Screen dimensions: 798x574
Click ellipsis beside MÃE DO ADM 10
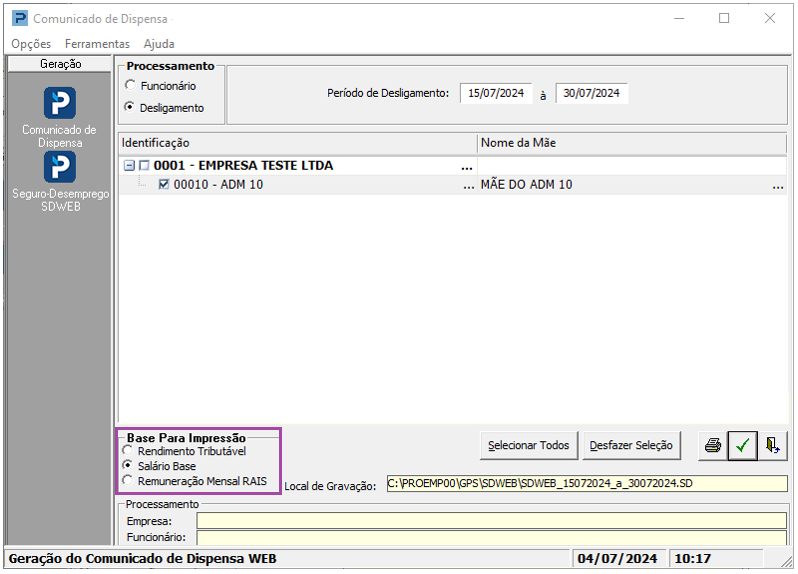point(778,187)
